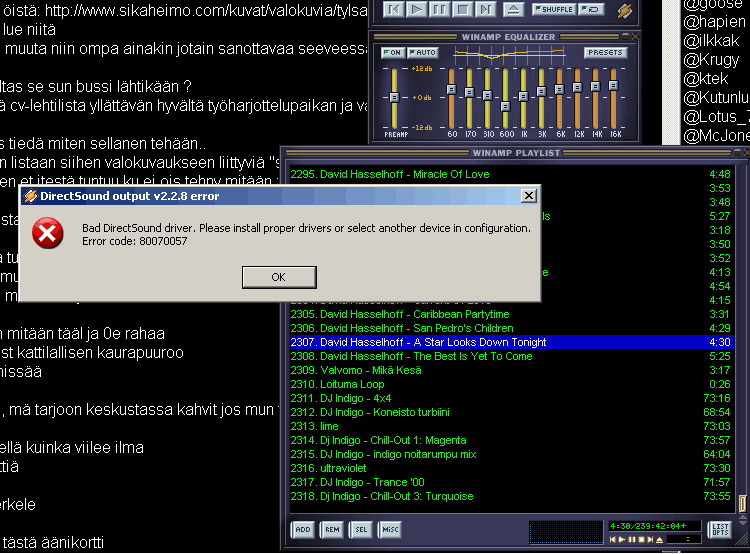The image size is (750, 554).
Task: Click the 3K band slider handle
Action: (x=541, y=91)
